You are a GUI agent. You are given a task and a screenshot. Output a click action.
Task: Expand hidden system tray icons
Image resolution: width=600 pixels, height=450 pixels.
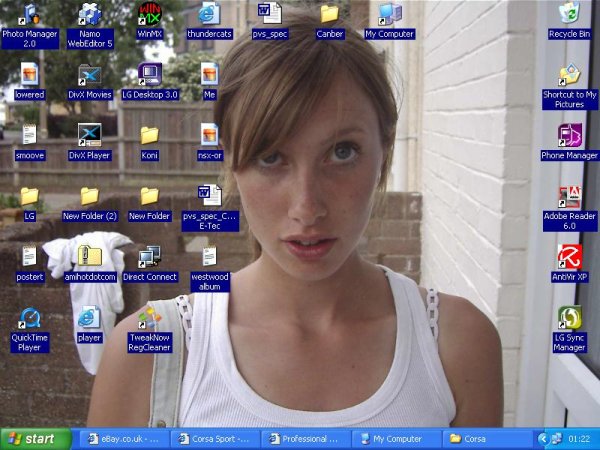[x=544, y=438]
